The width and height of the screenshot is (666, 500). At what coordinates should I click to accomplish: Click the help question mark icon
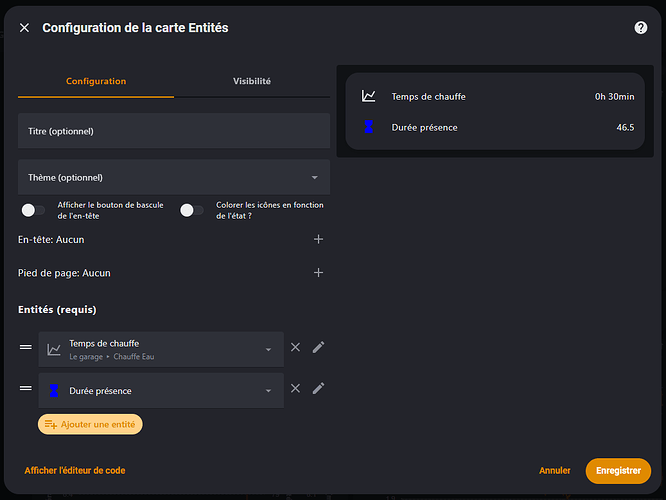641,28
